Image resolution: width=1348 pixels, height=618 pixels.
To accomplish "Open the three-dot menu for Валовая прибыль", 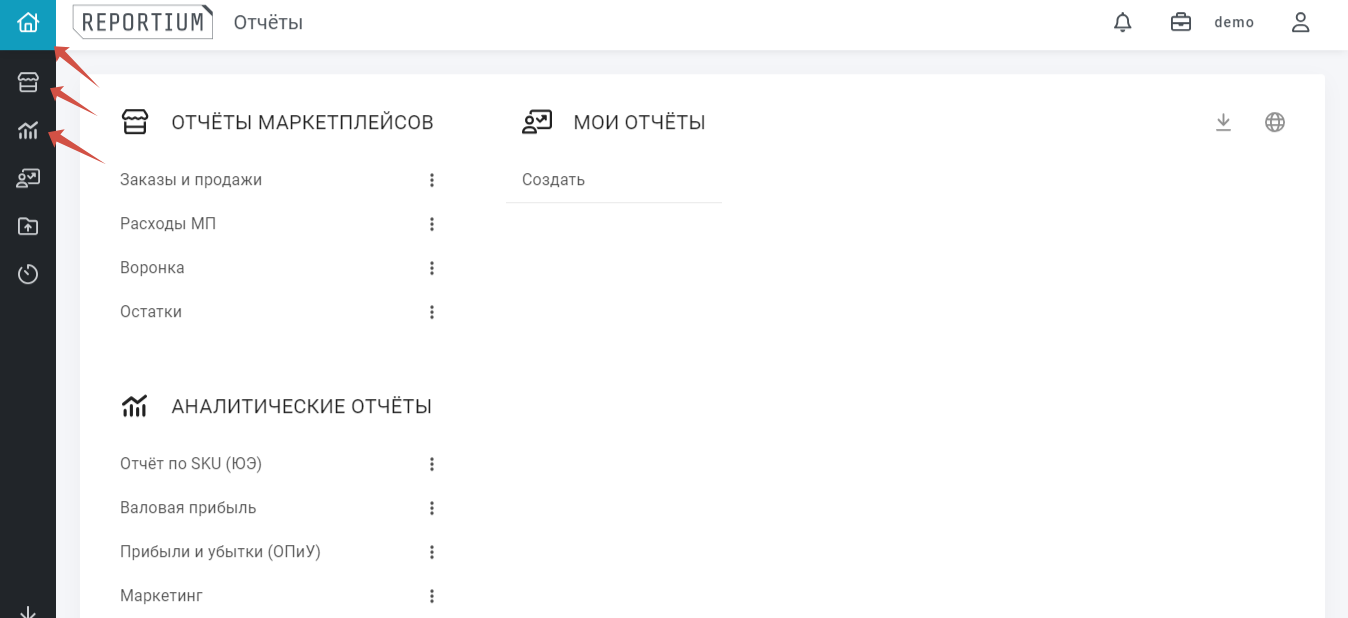I will click(432, 508).
